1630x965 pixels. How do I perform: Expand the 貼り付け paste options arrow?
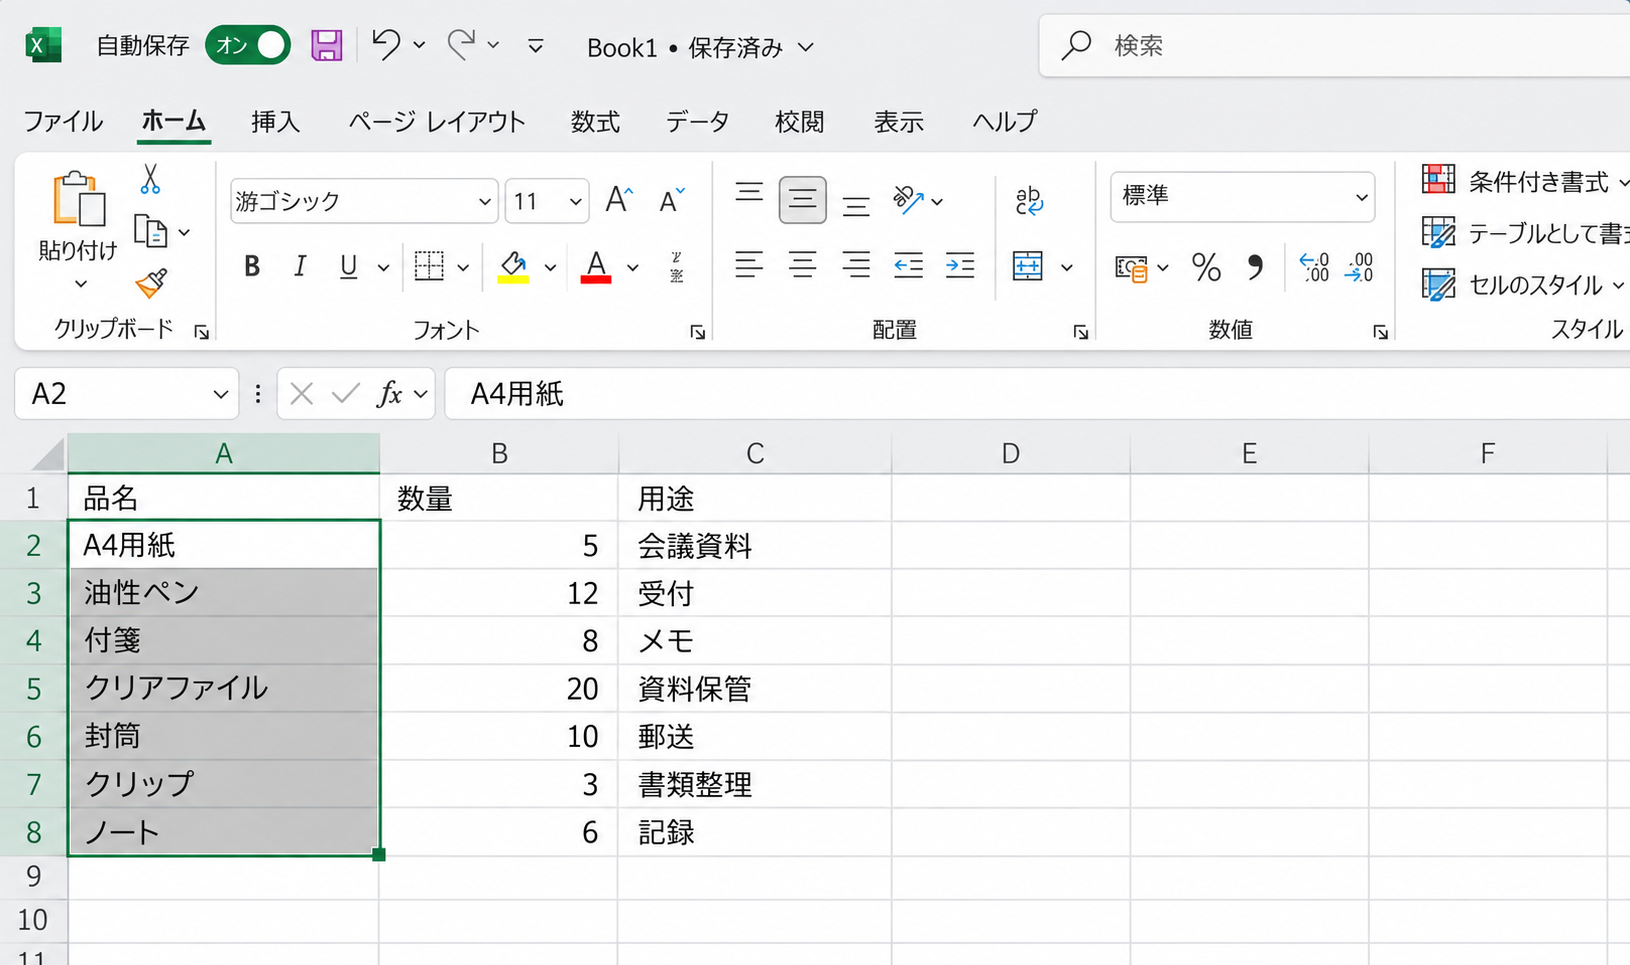[81, 284]
